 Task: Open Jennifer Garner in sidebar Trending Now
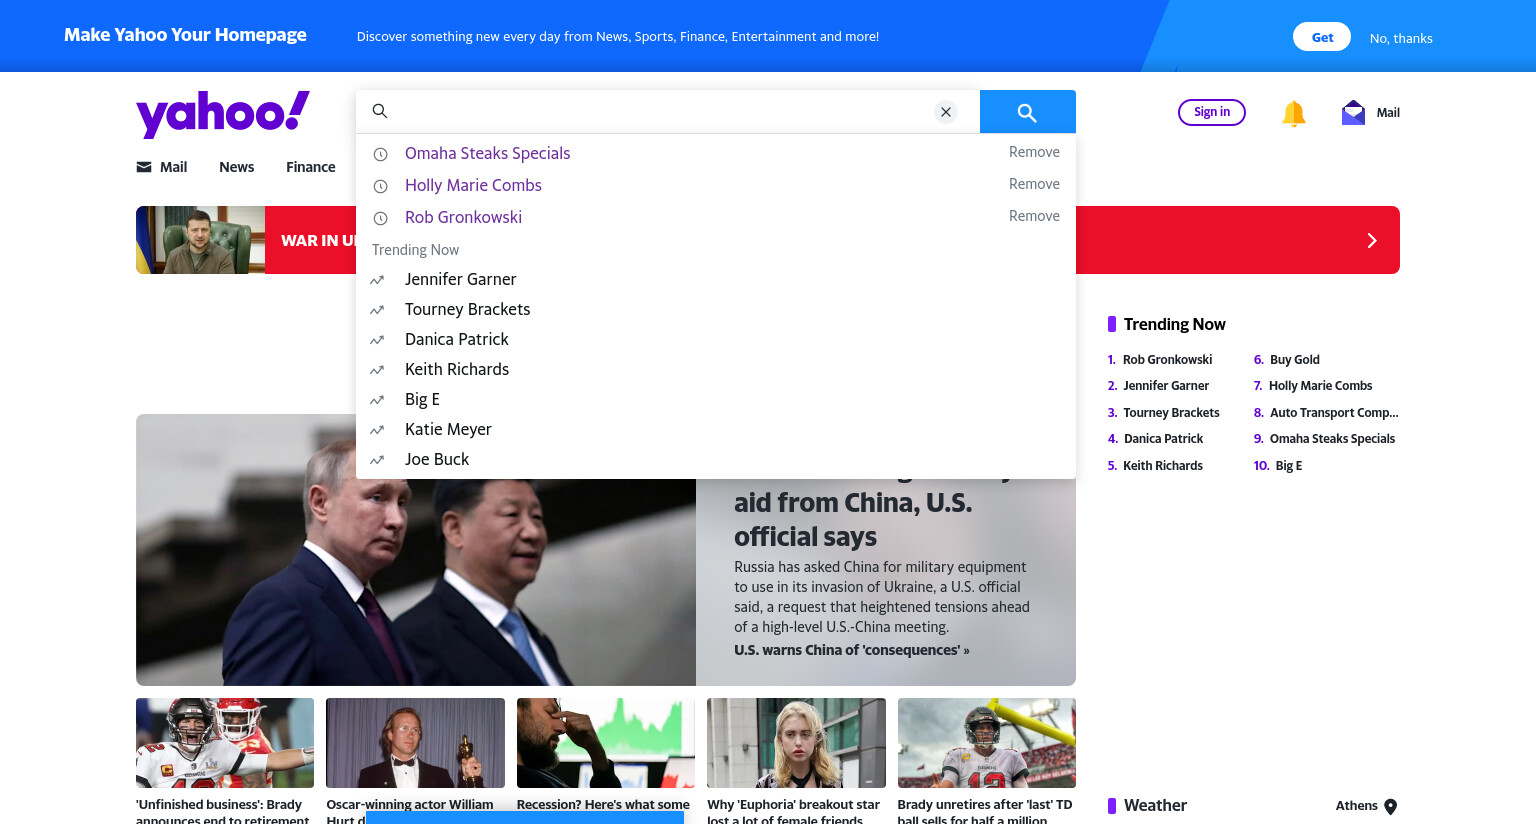(x=1166, y=386)
